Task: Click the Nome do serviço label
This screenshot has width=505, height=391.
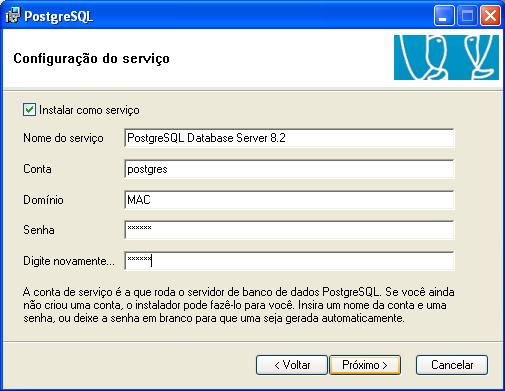Action: coord(63,138)
